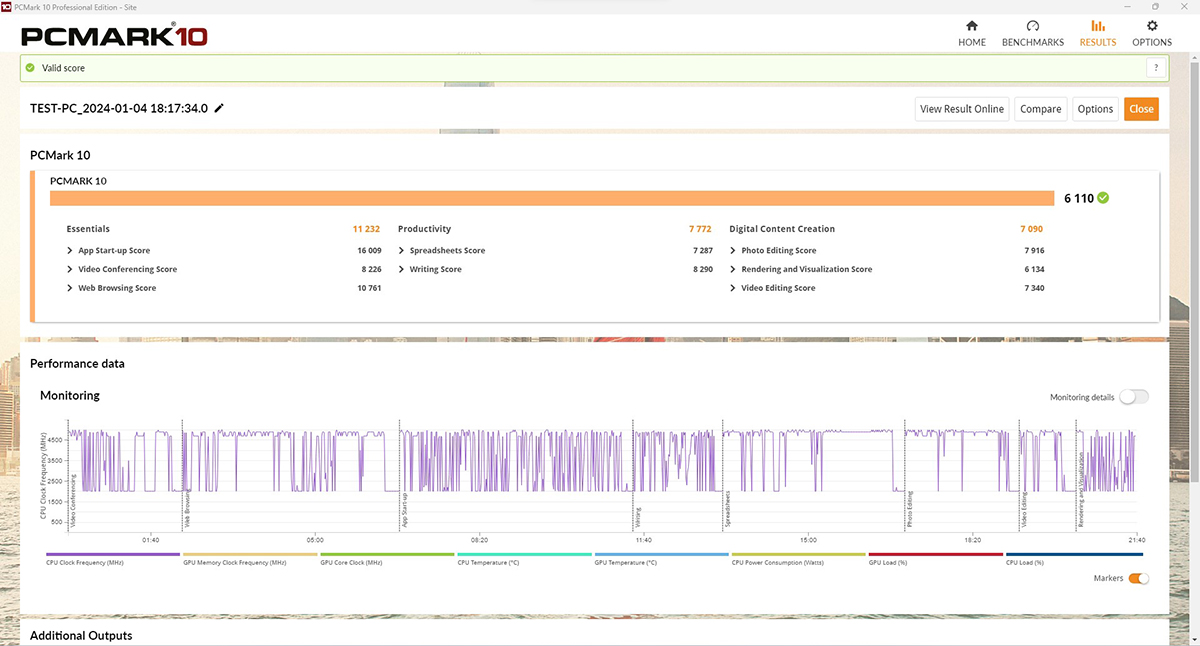Viewport: 1200px width, 646px height.
Task: Open the Benchmarks gauge icon
Action: pyautogui.click(x=1033, y=26)
